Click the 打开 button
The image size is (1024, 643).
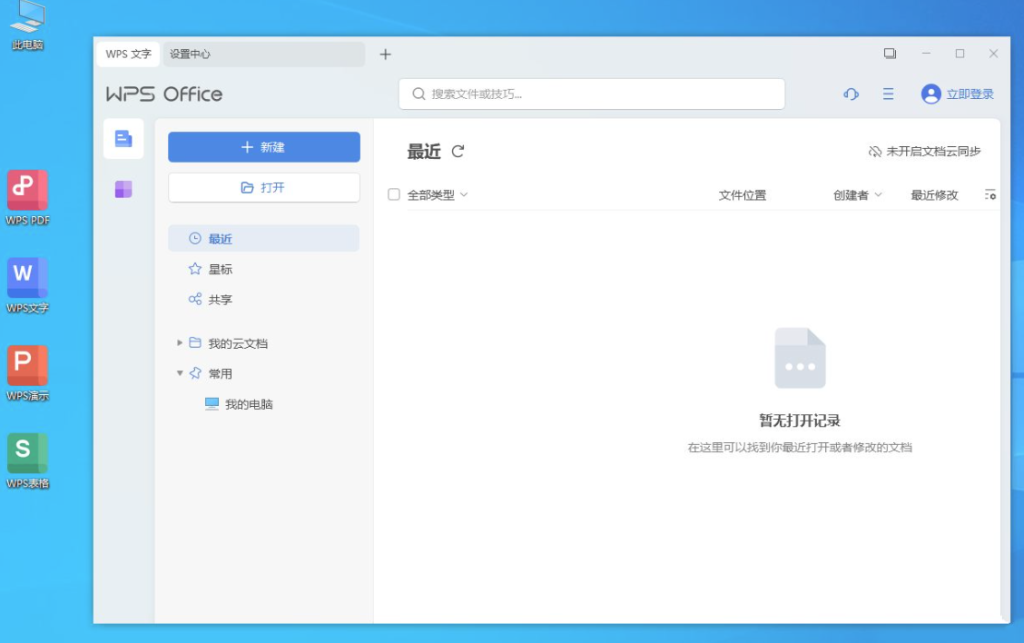pyautogui.click(x=264, y=187)
